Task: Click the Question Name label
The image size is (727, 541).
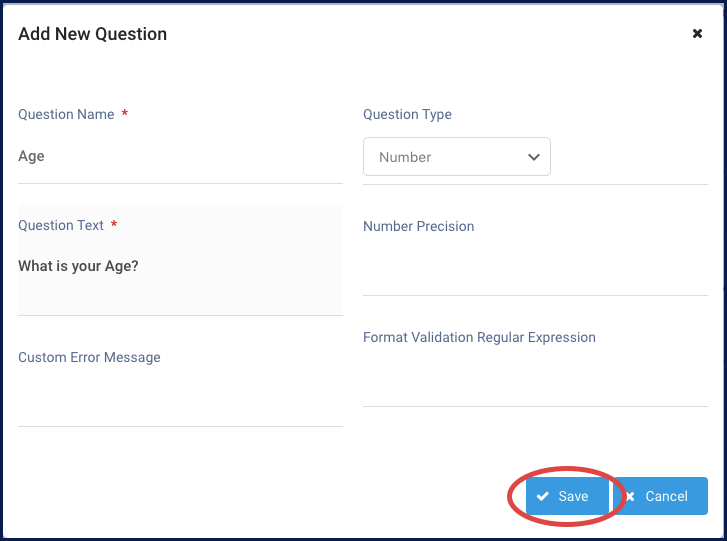Action: click(x=66, y=114)
